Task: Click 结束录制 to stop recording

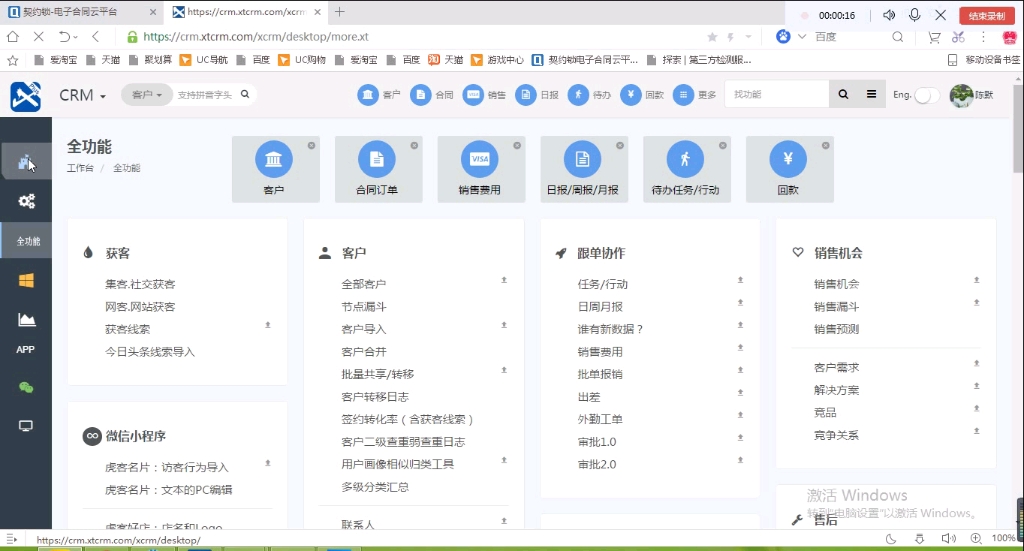Action: [x=987, y=16]
